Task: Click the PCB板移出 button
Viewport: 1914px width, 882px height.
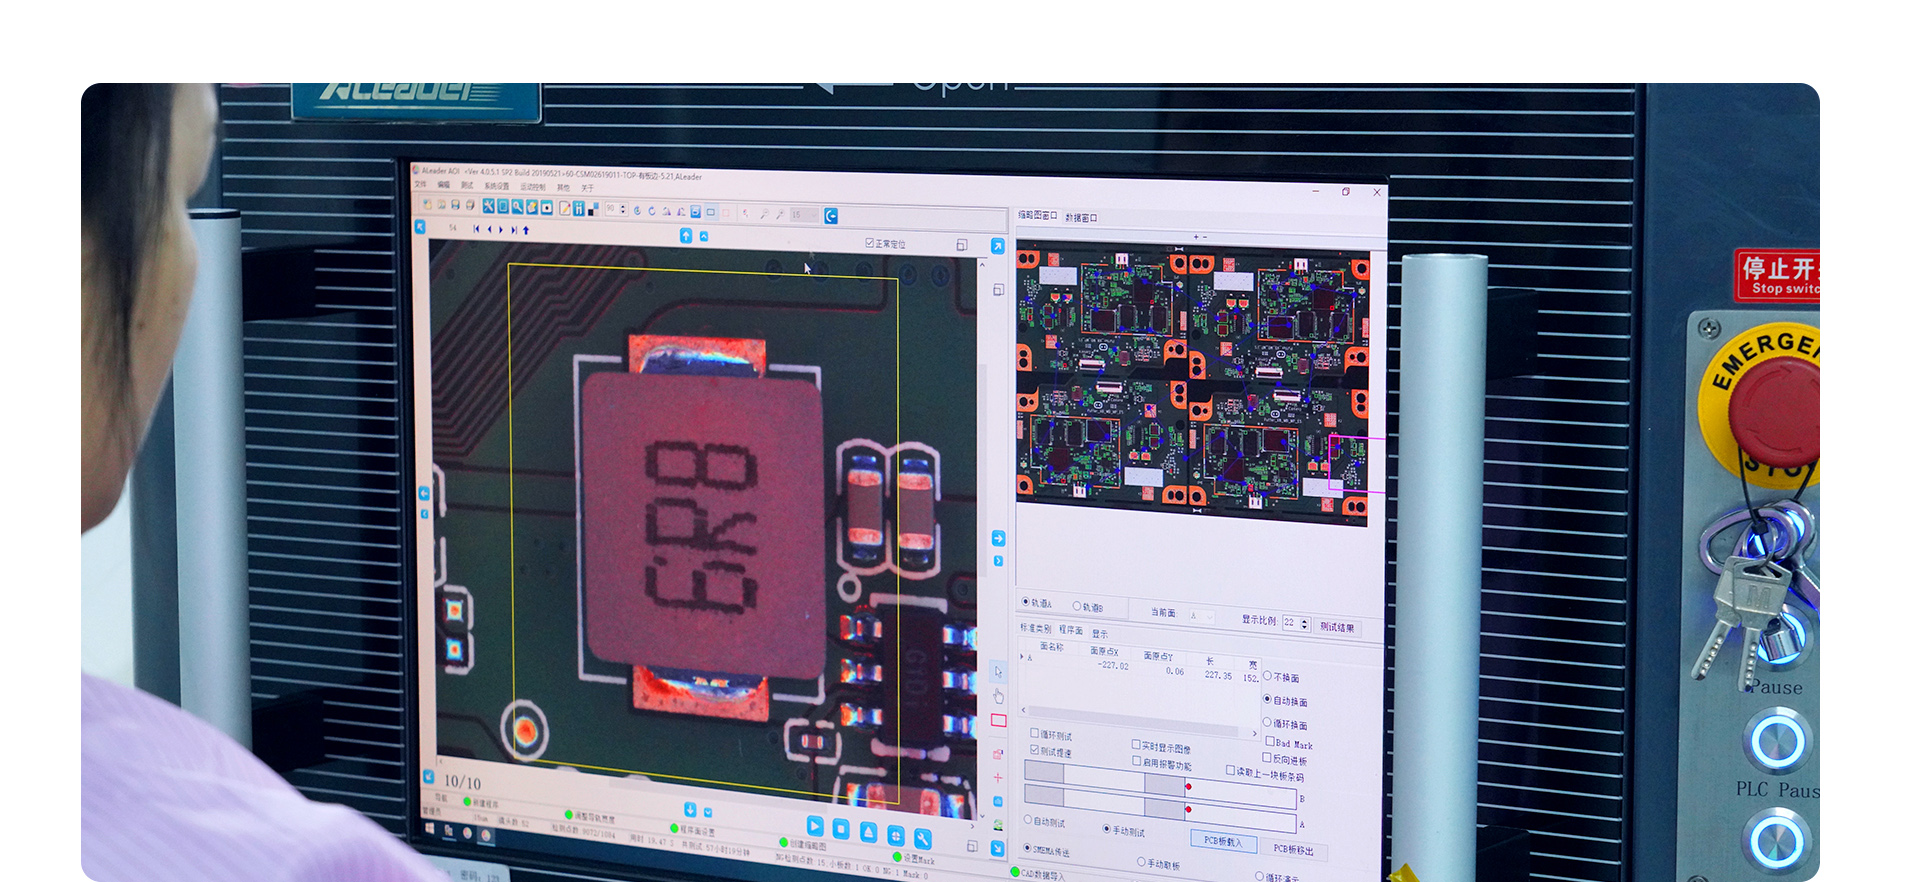Action: click(1294, 850)
